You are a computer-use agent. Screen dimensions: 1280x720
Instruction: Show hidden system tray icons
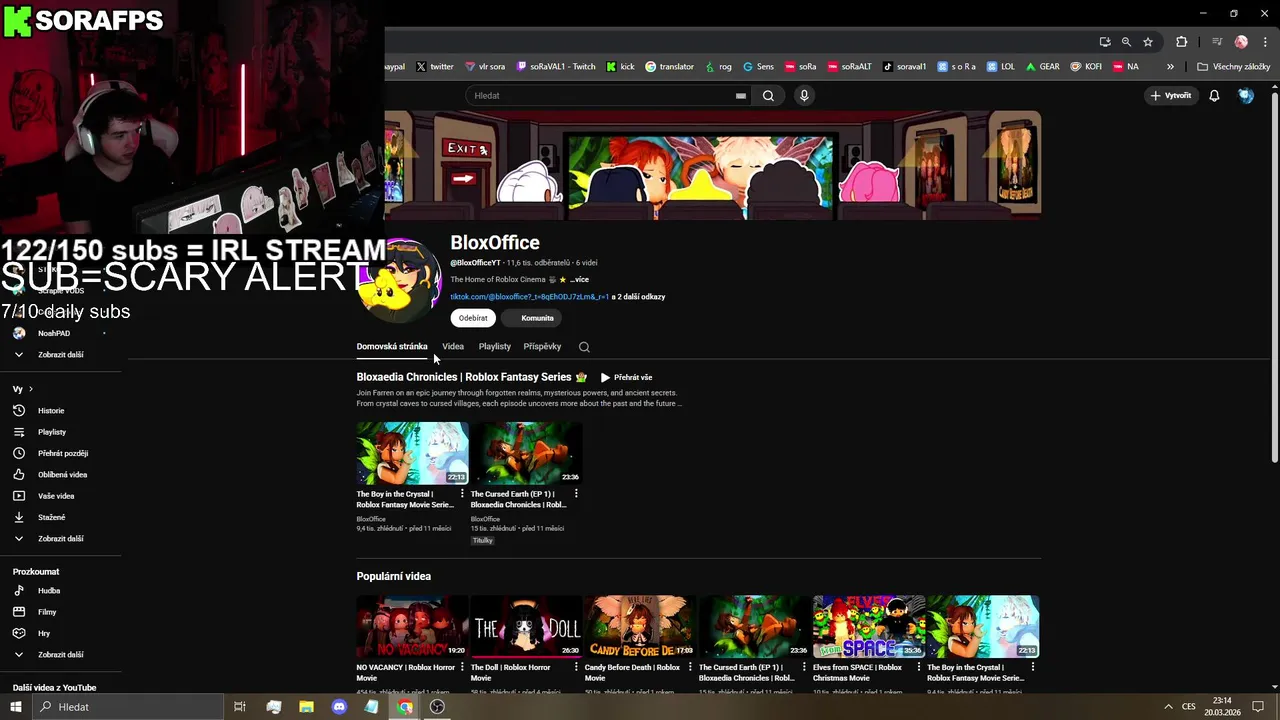(x=1168, y=707)
